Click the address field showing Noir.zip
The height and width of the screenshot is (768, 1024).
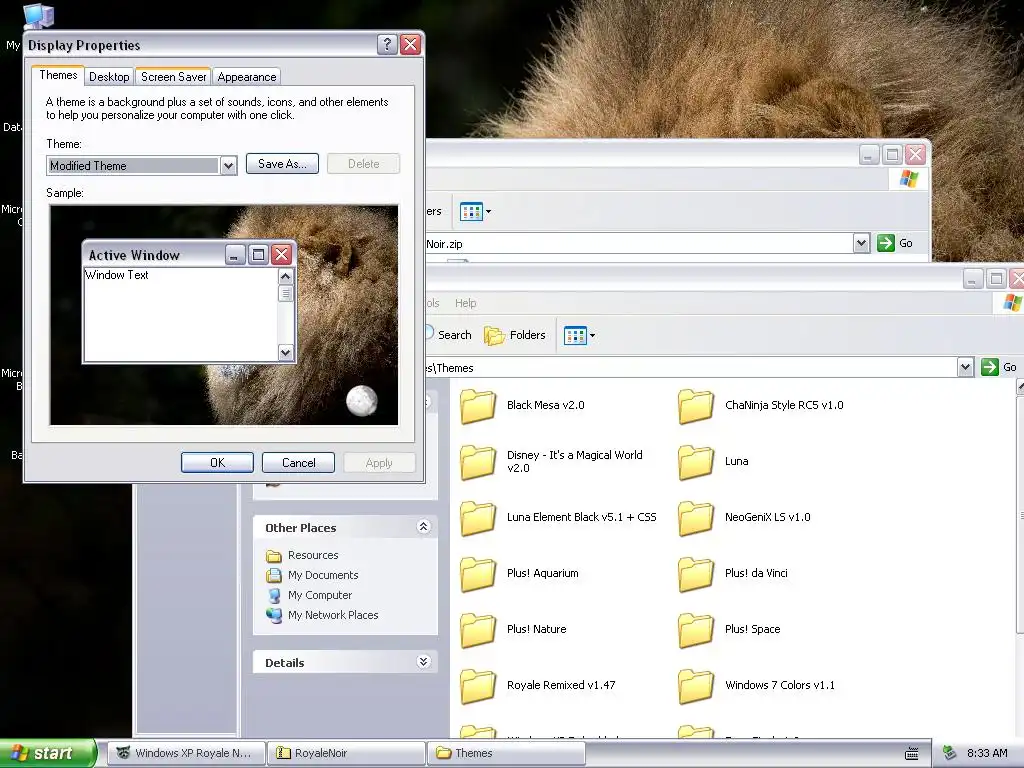639,244
